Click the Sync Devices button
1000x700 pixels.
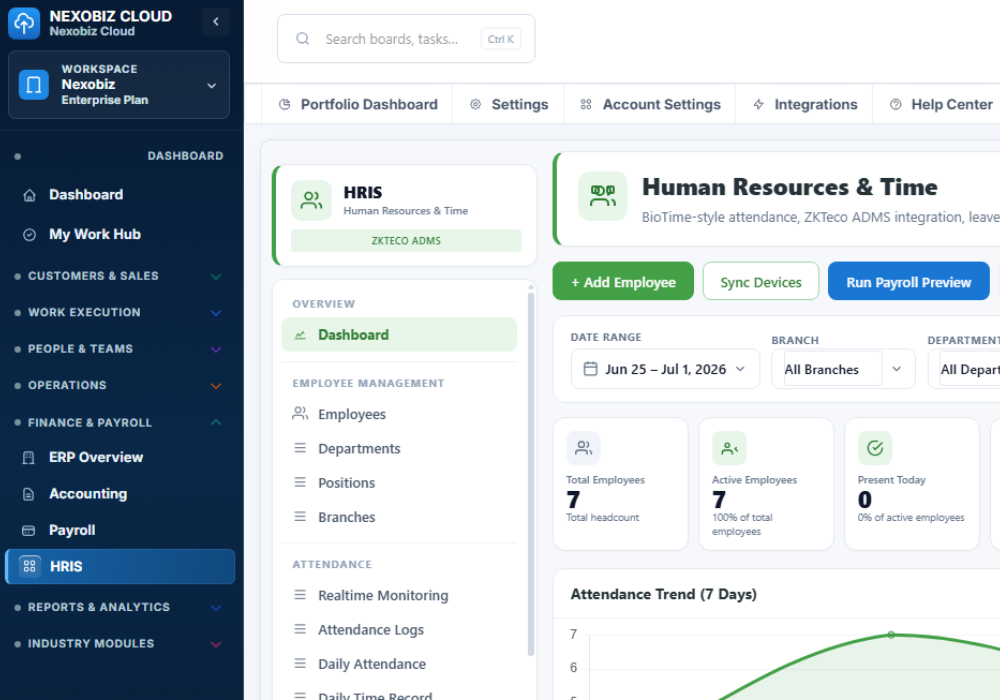point(761,281)
